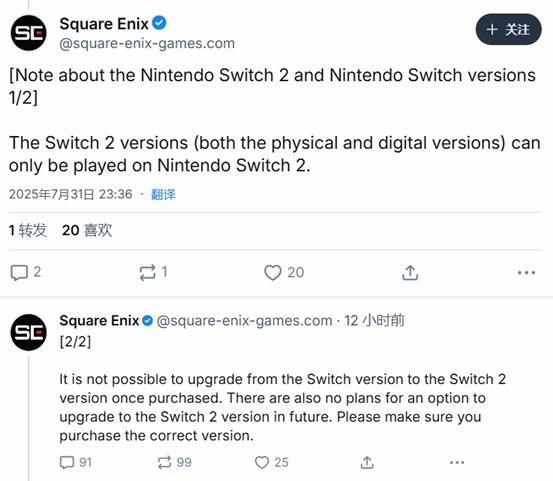View the 1 转发 reposts list
The width and height of the screenshot is (553, 481).
[28, 230]
